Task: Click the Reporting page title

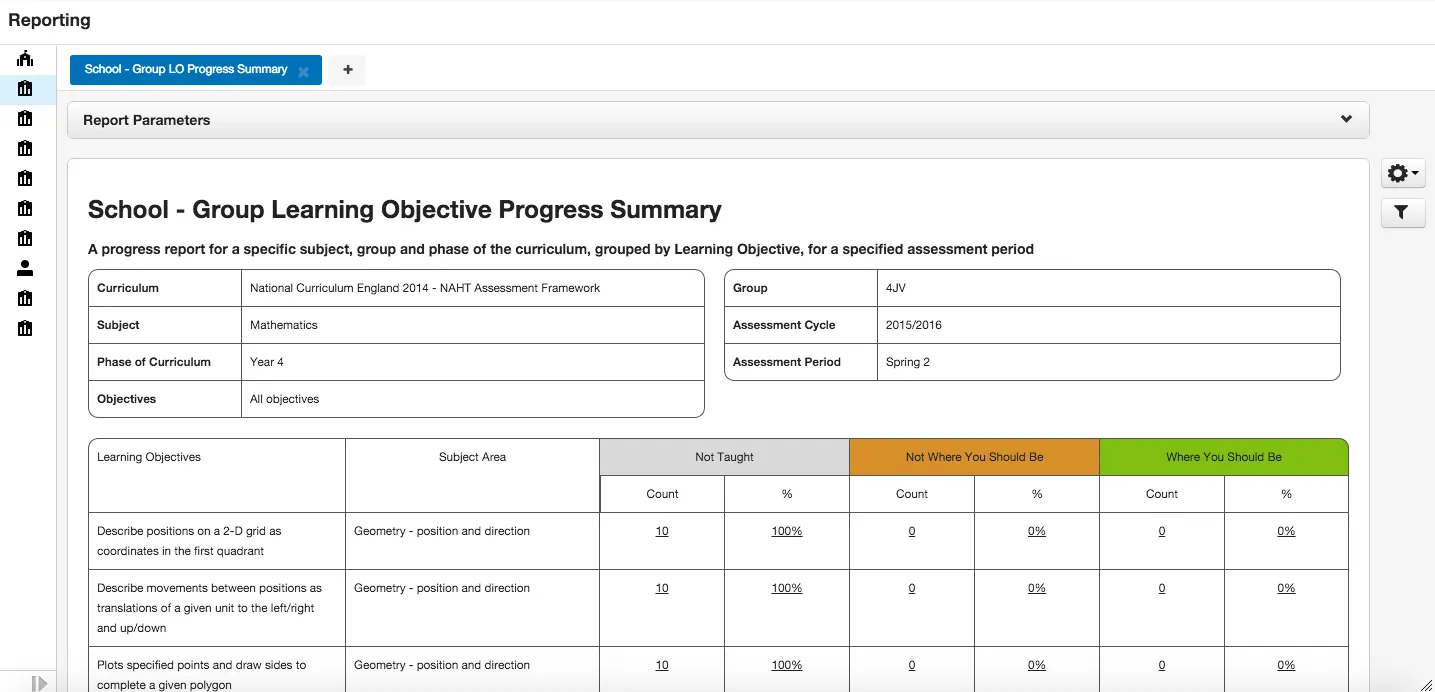Action: (x=49, y=20)
